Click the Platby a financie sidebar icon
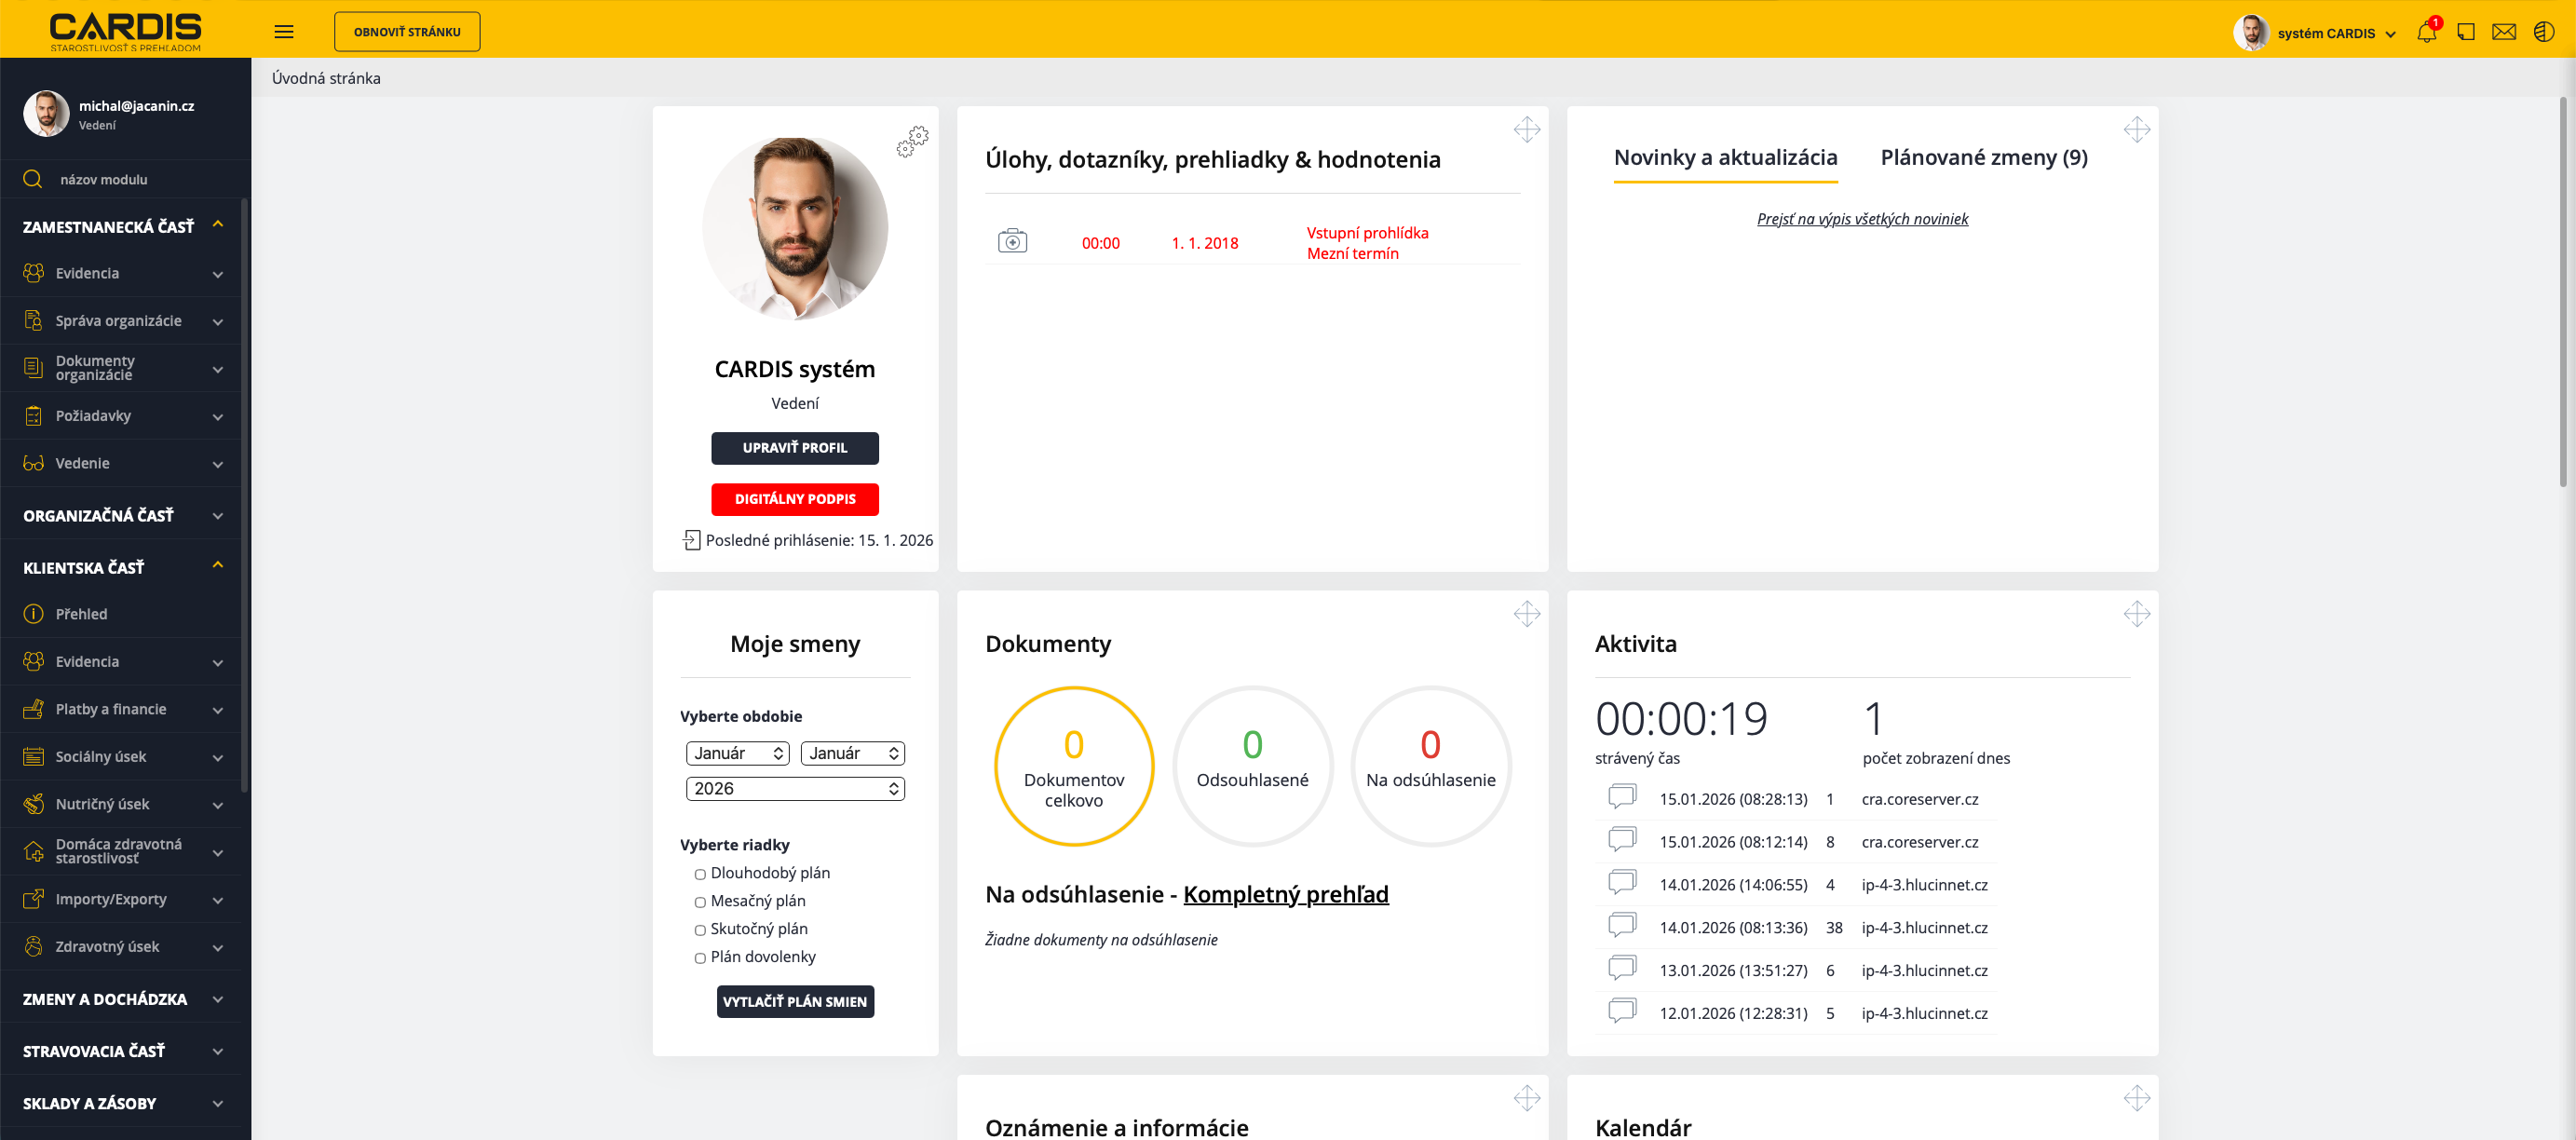 click(x=33, y=709)
